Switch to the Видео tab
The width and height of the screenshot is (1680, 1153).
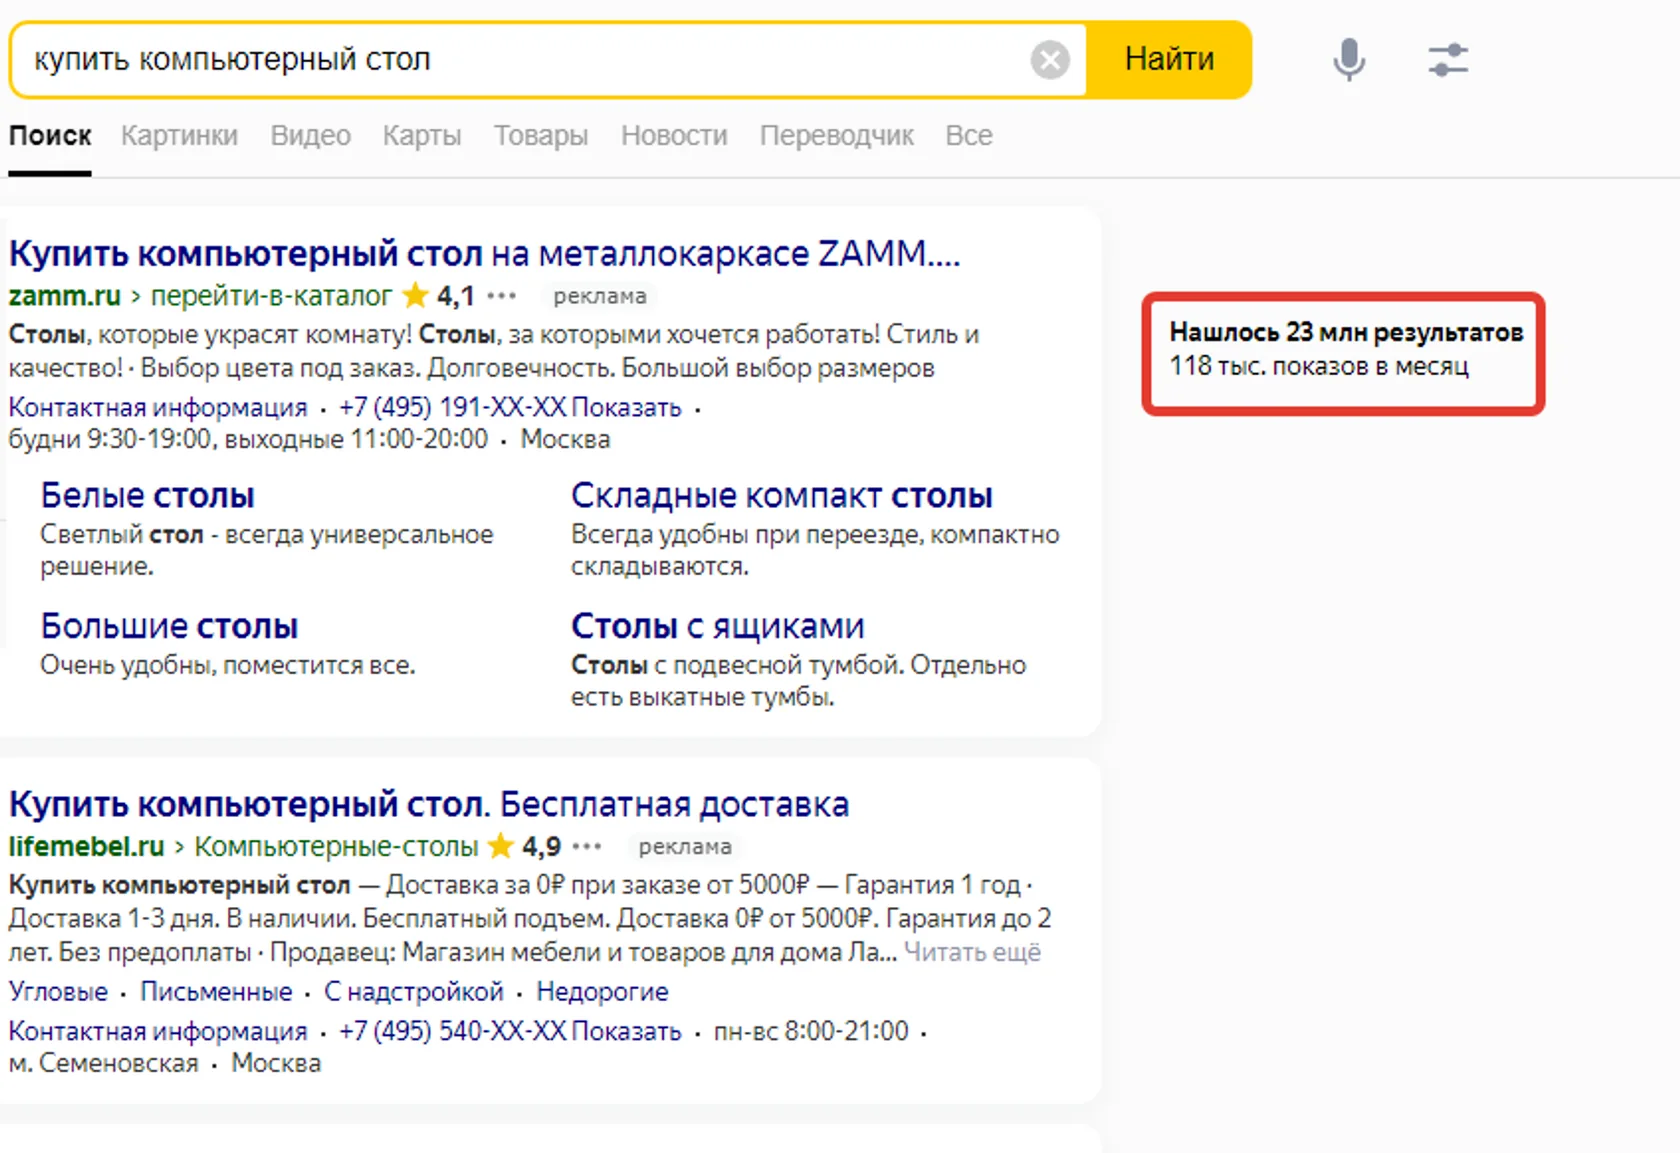[310, 136]
